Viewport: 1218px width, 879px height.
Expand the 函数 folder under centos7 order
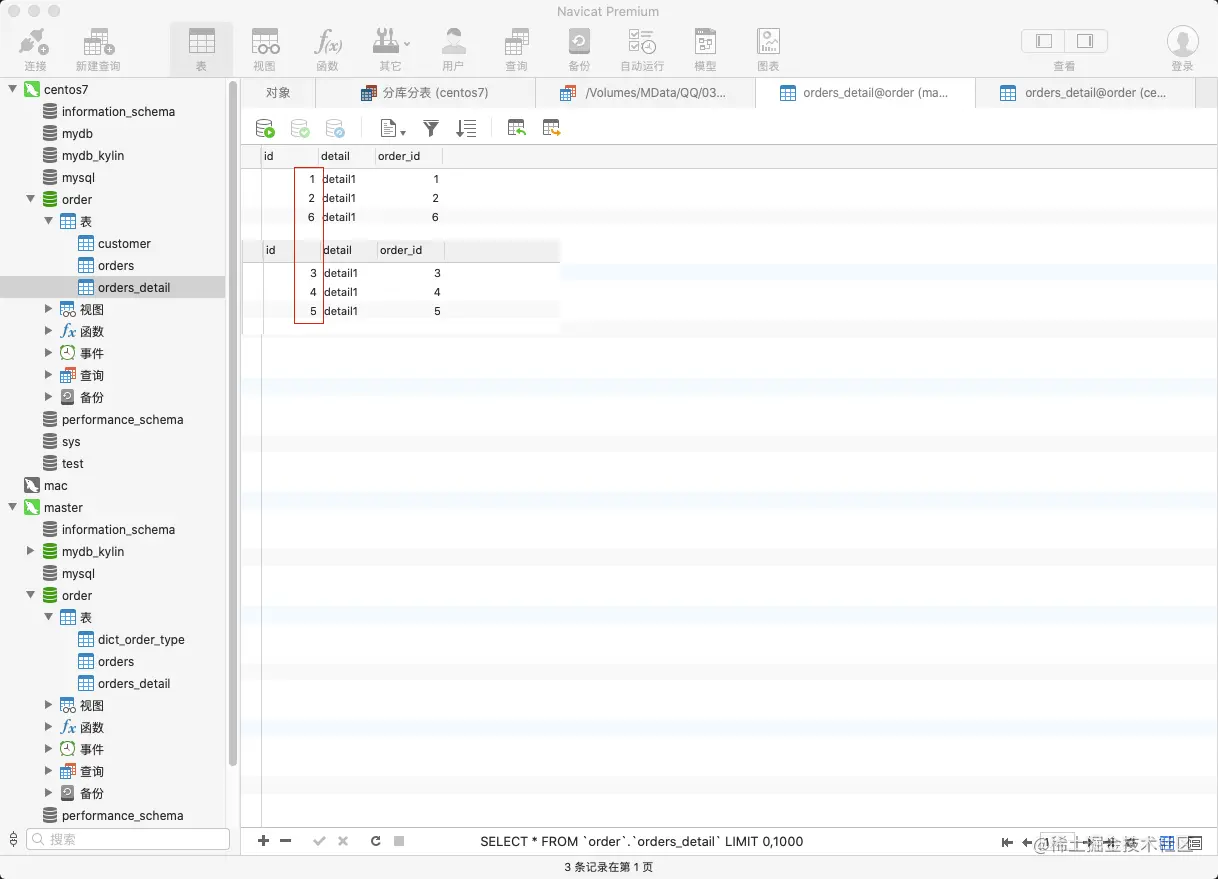pos(48,331)
